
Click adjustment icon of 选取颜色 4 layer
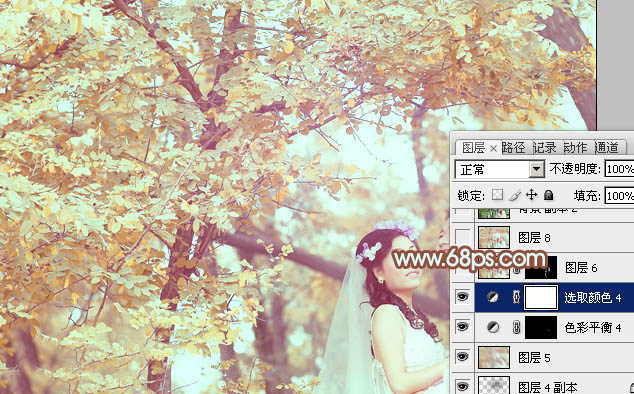[x=492, y=297]
